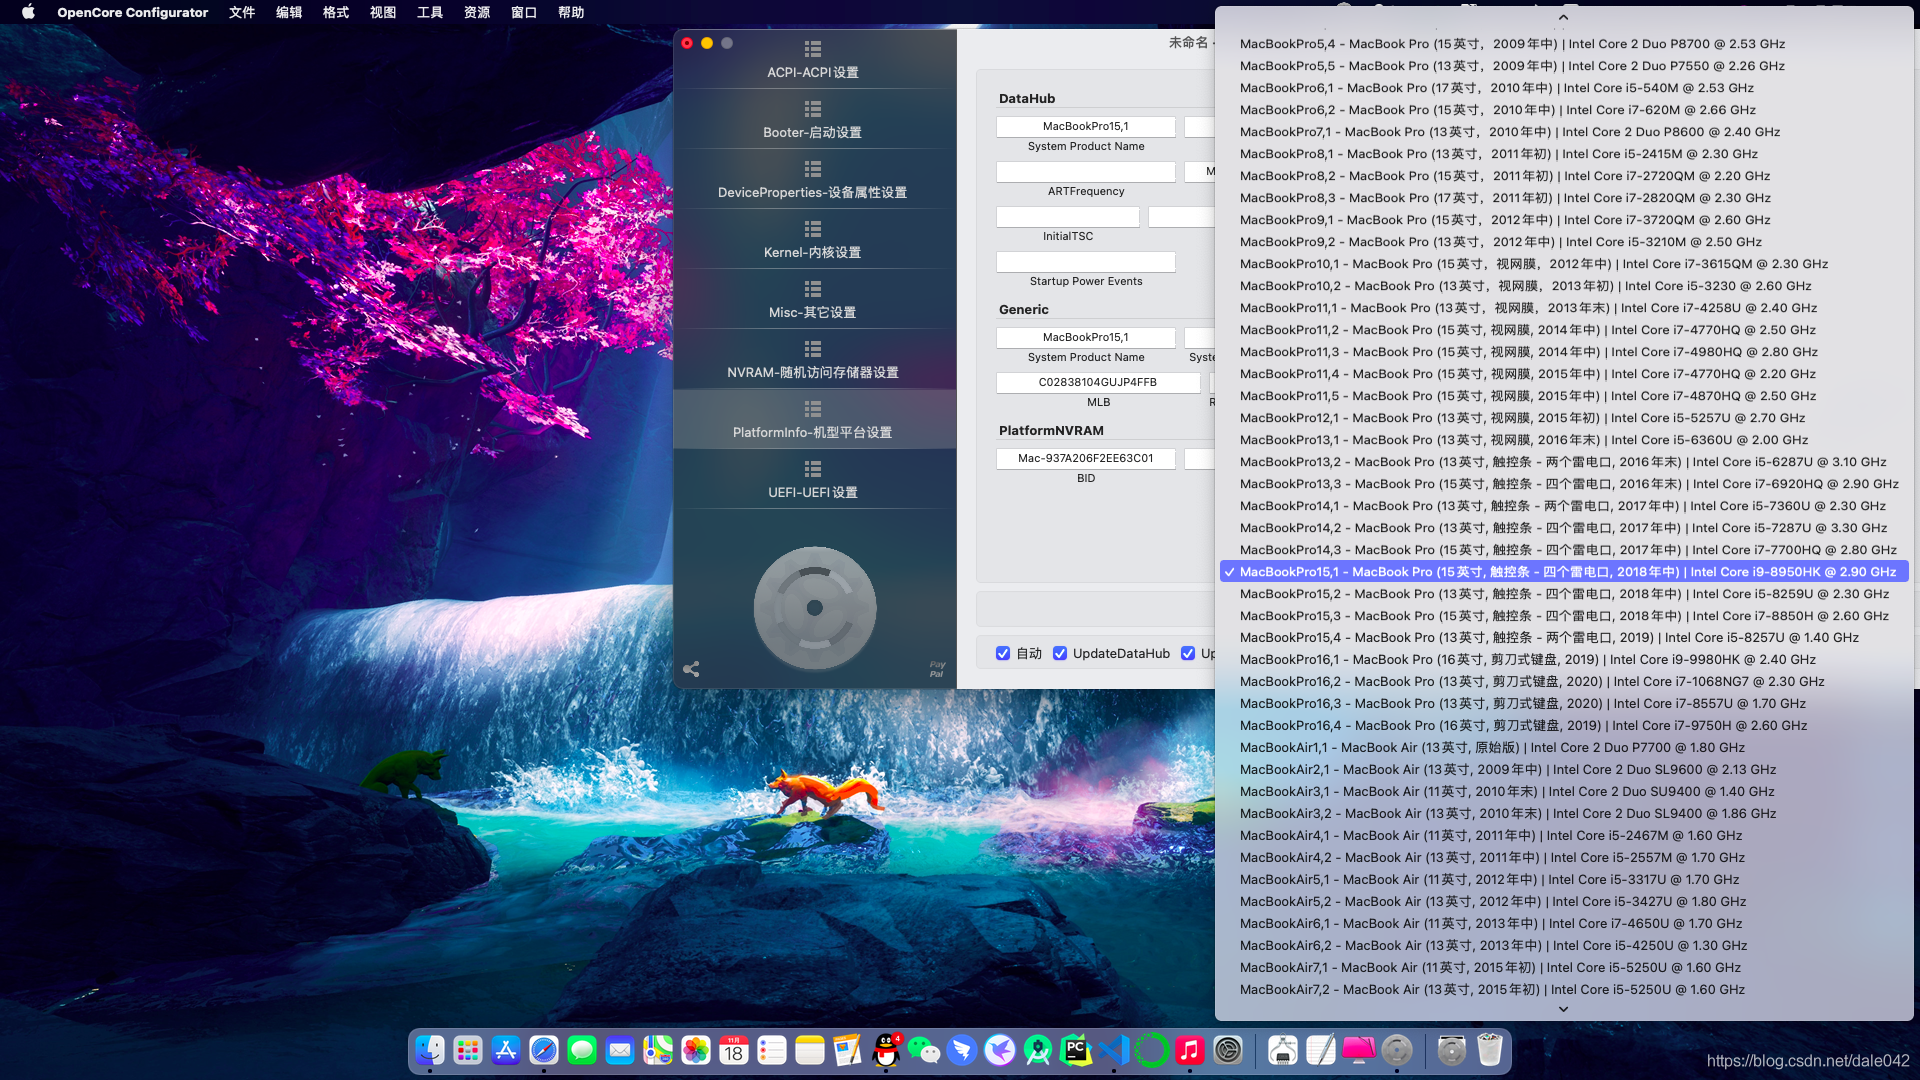Open DeviceProperties-设备属性设置 section
Image resolution: width=1920 pixels, height=1080 pixels.
(814, 179)
